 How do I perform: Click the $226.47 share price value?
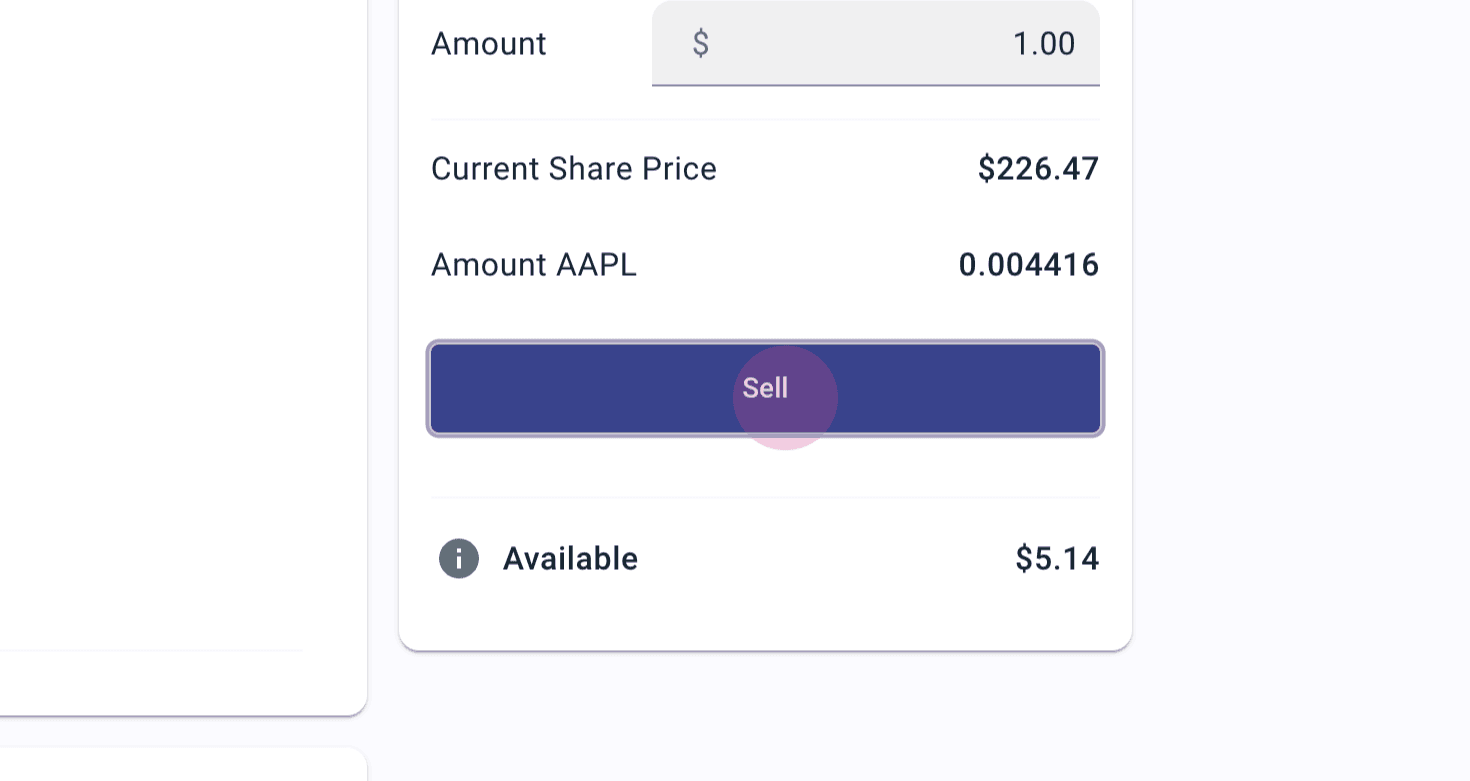pos(1038,169)
